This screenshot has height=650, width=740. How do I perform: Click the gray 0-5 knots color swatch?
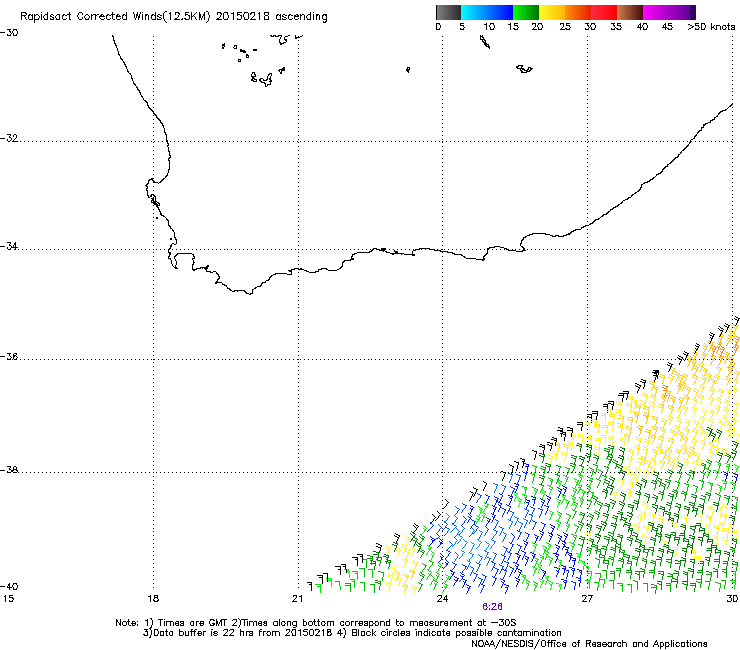click(448, 12)
